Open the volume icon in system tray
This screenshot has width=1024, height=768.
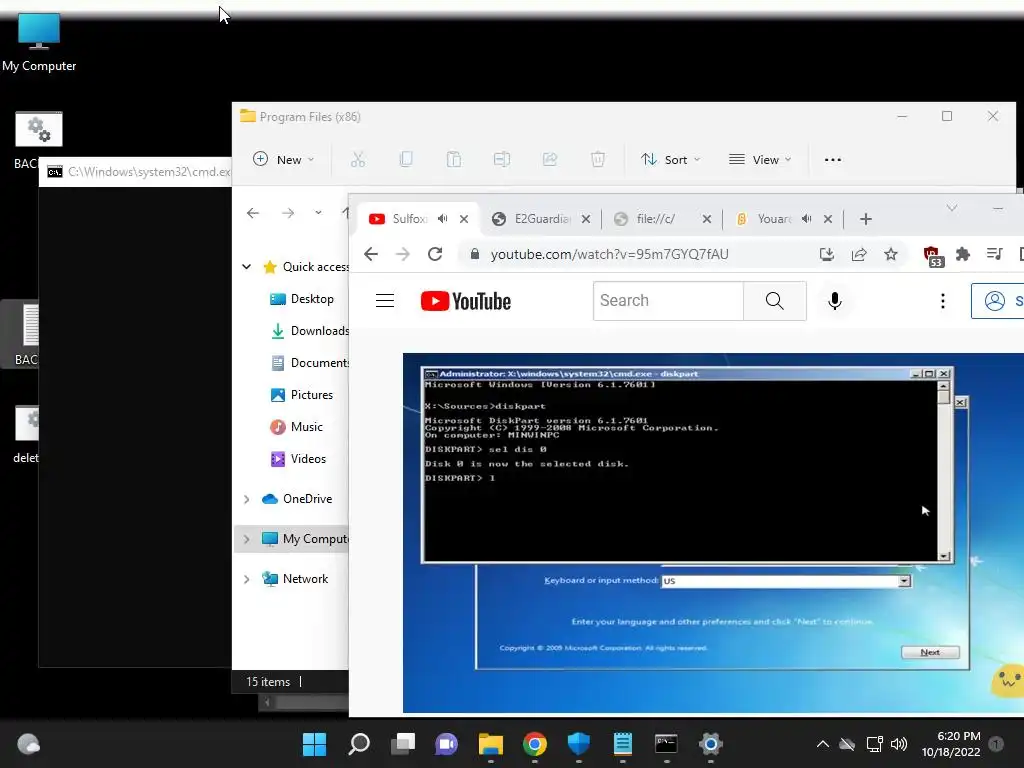tap(899, 744)
